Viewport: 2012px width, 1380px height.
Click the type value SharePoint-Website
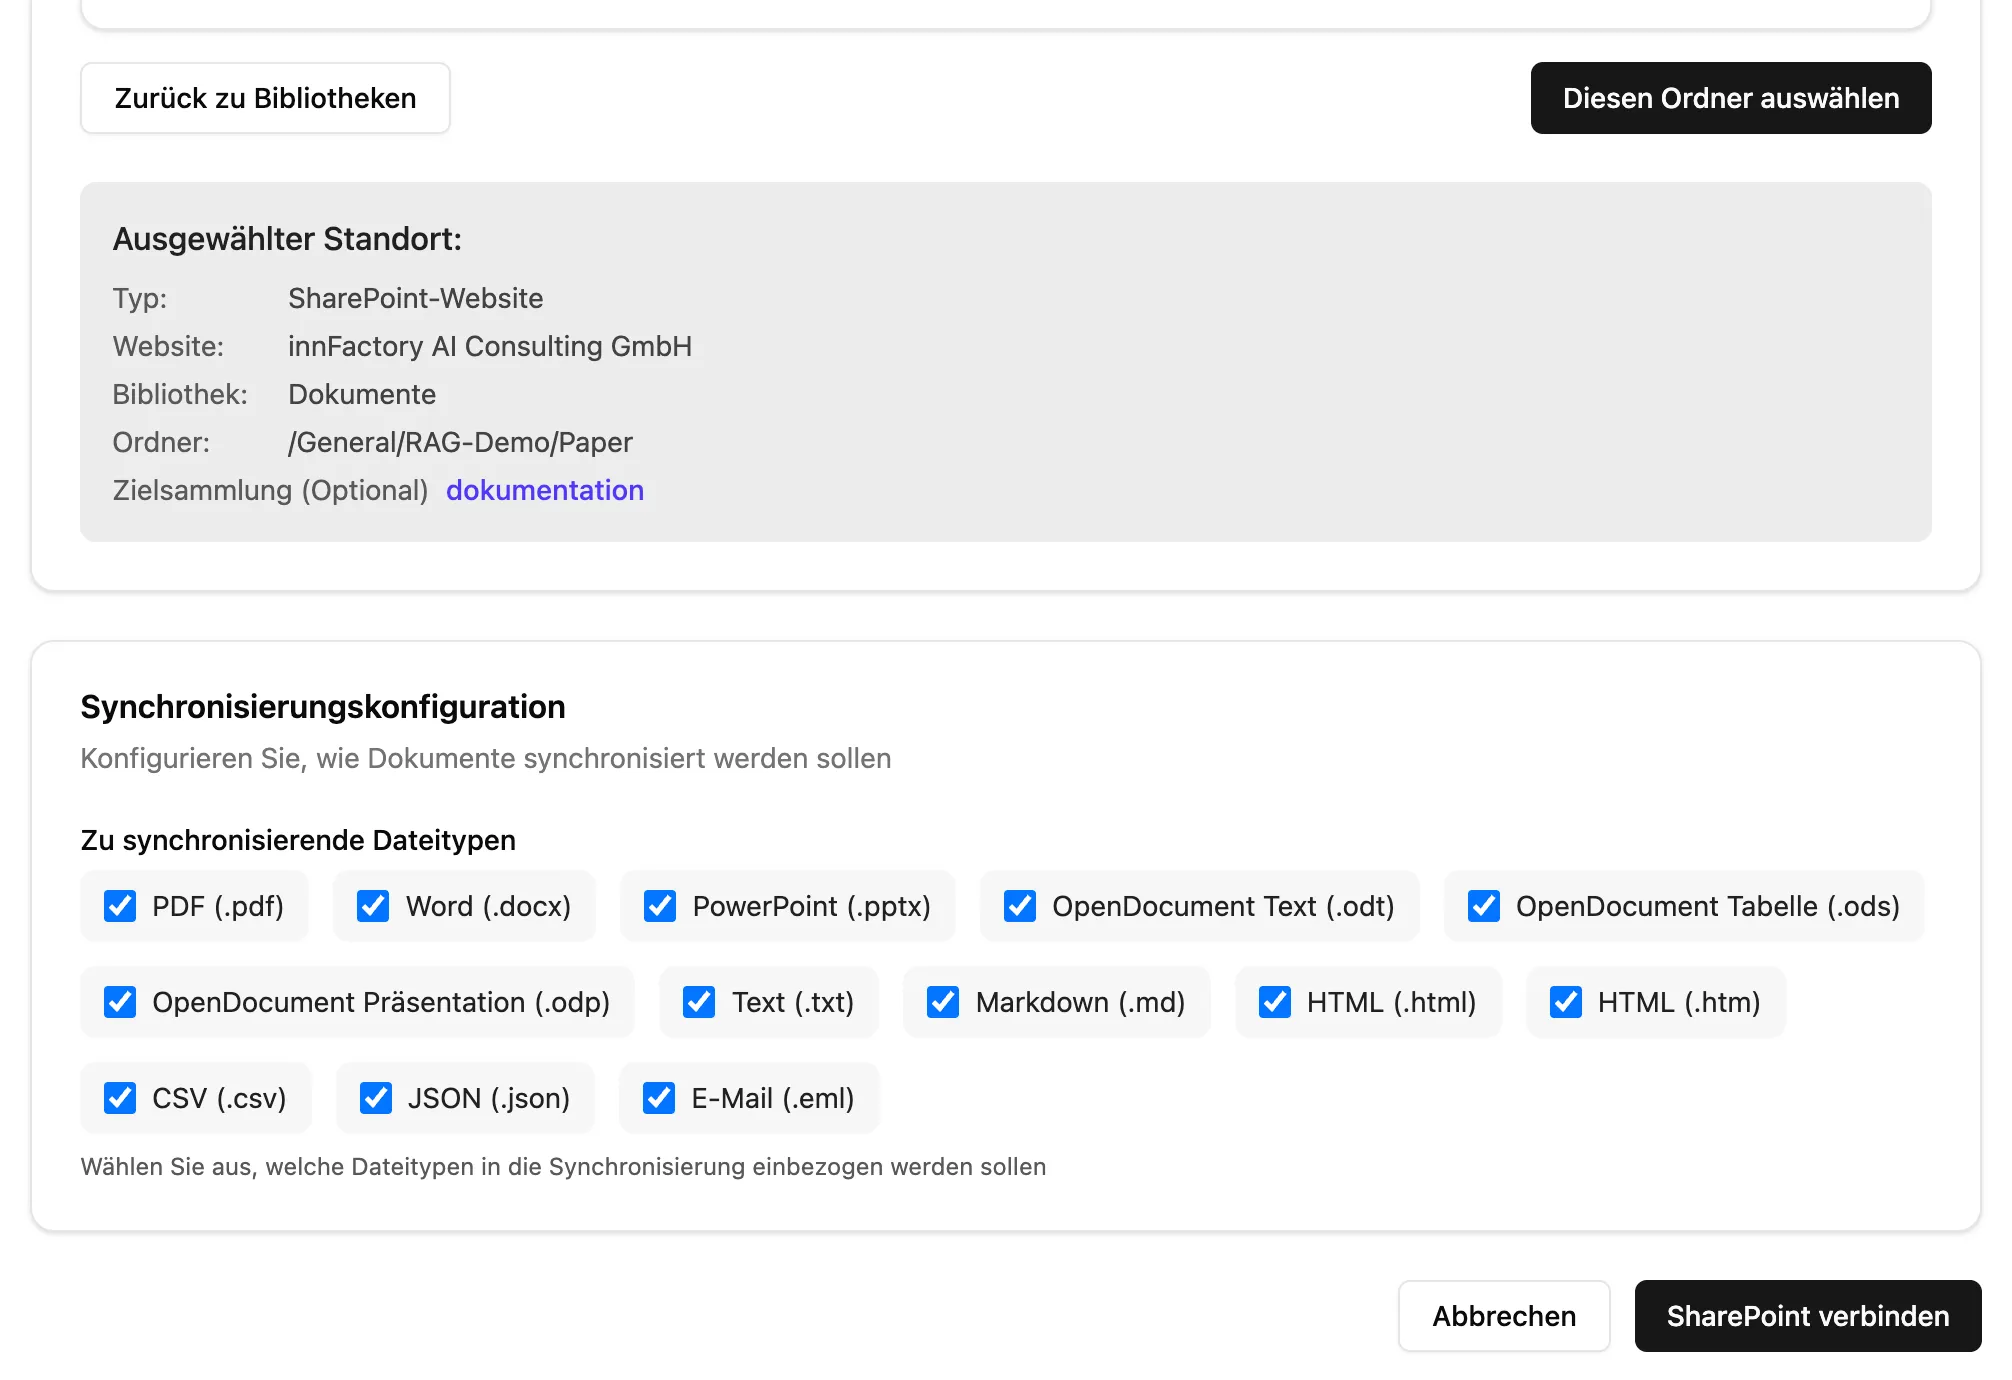[416, 298]
